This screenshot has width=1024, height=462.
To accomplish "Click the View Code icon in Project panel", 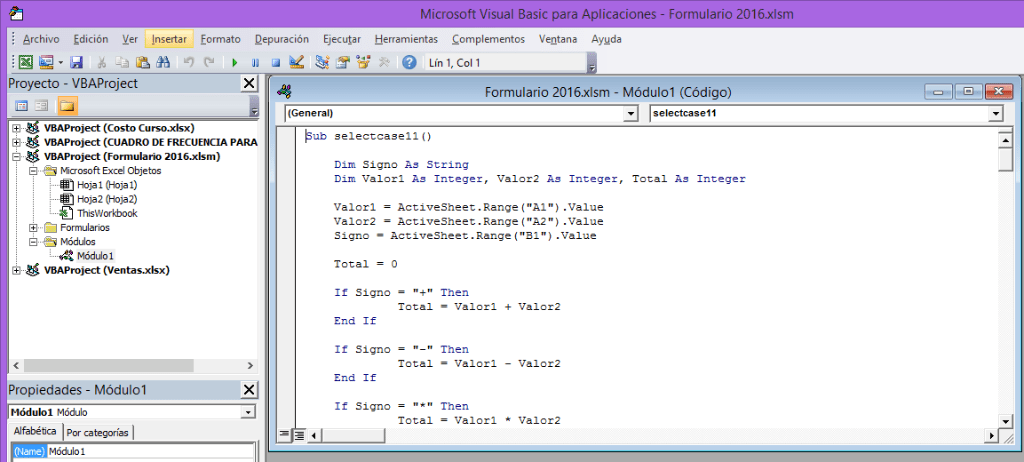I will point(22,105).
